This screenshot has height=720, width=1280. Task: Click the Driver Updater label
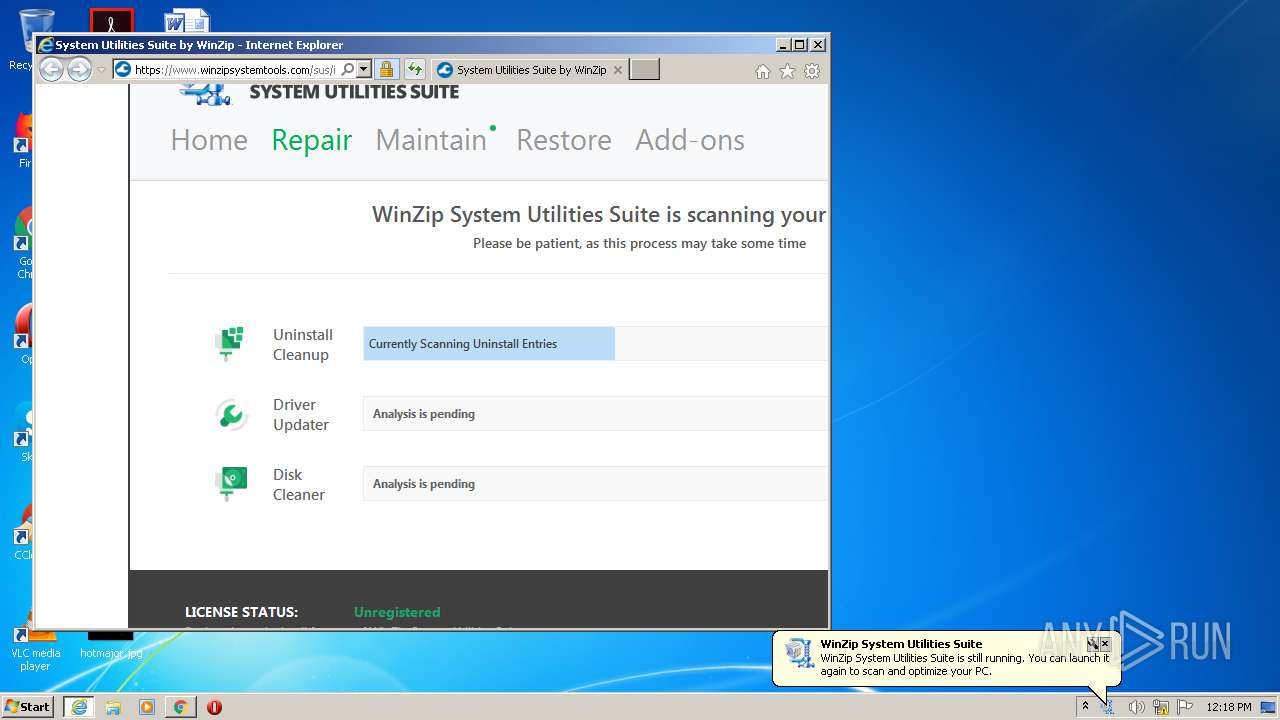(301, 414)
